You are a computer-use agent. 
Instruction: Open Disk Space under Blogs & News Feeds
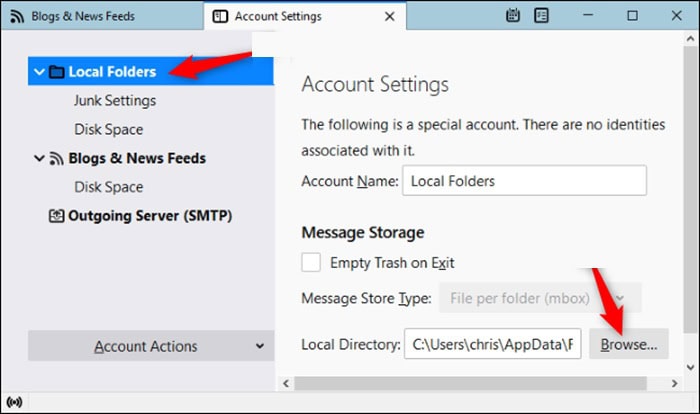108,187
